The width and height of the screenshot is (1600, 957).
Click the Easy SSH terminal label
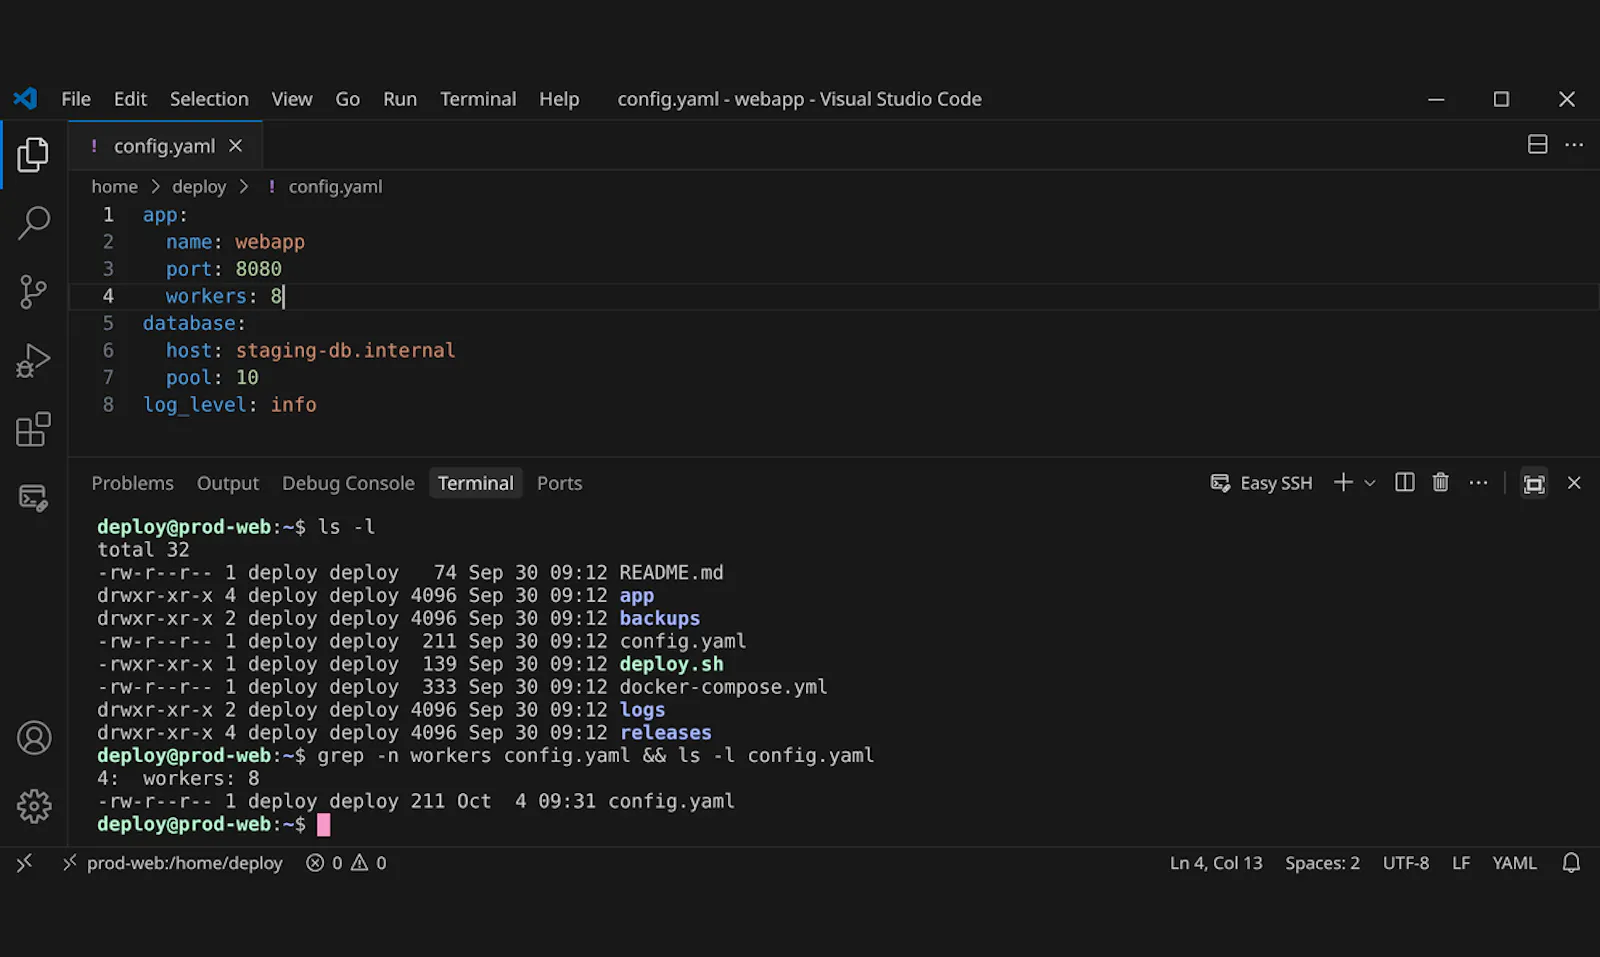tap(1276, 483)
